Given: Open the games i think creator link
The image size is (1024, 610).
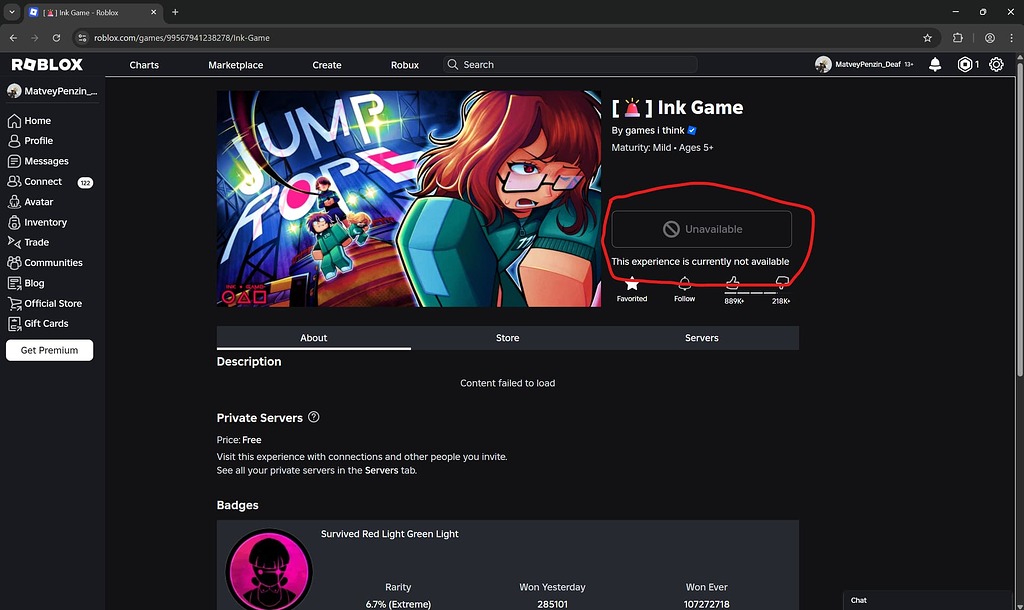Looking at the screenshot, I should pos(655,130).
